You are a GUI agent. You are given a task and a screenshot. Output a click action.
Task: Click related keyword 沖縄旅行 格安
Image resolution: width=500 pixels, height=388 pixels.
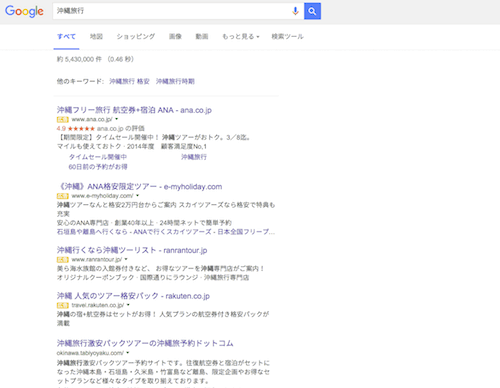[129, 81]
